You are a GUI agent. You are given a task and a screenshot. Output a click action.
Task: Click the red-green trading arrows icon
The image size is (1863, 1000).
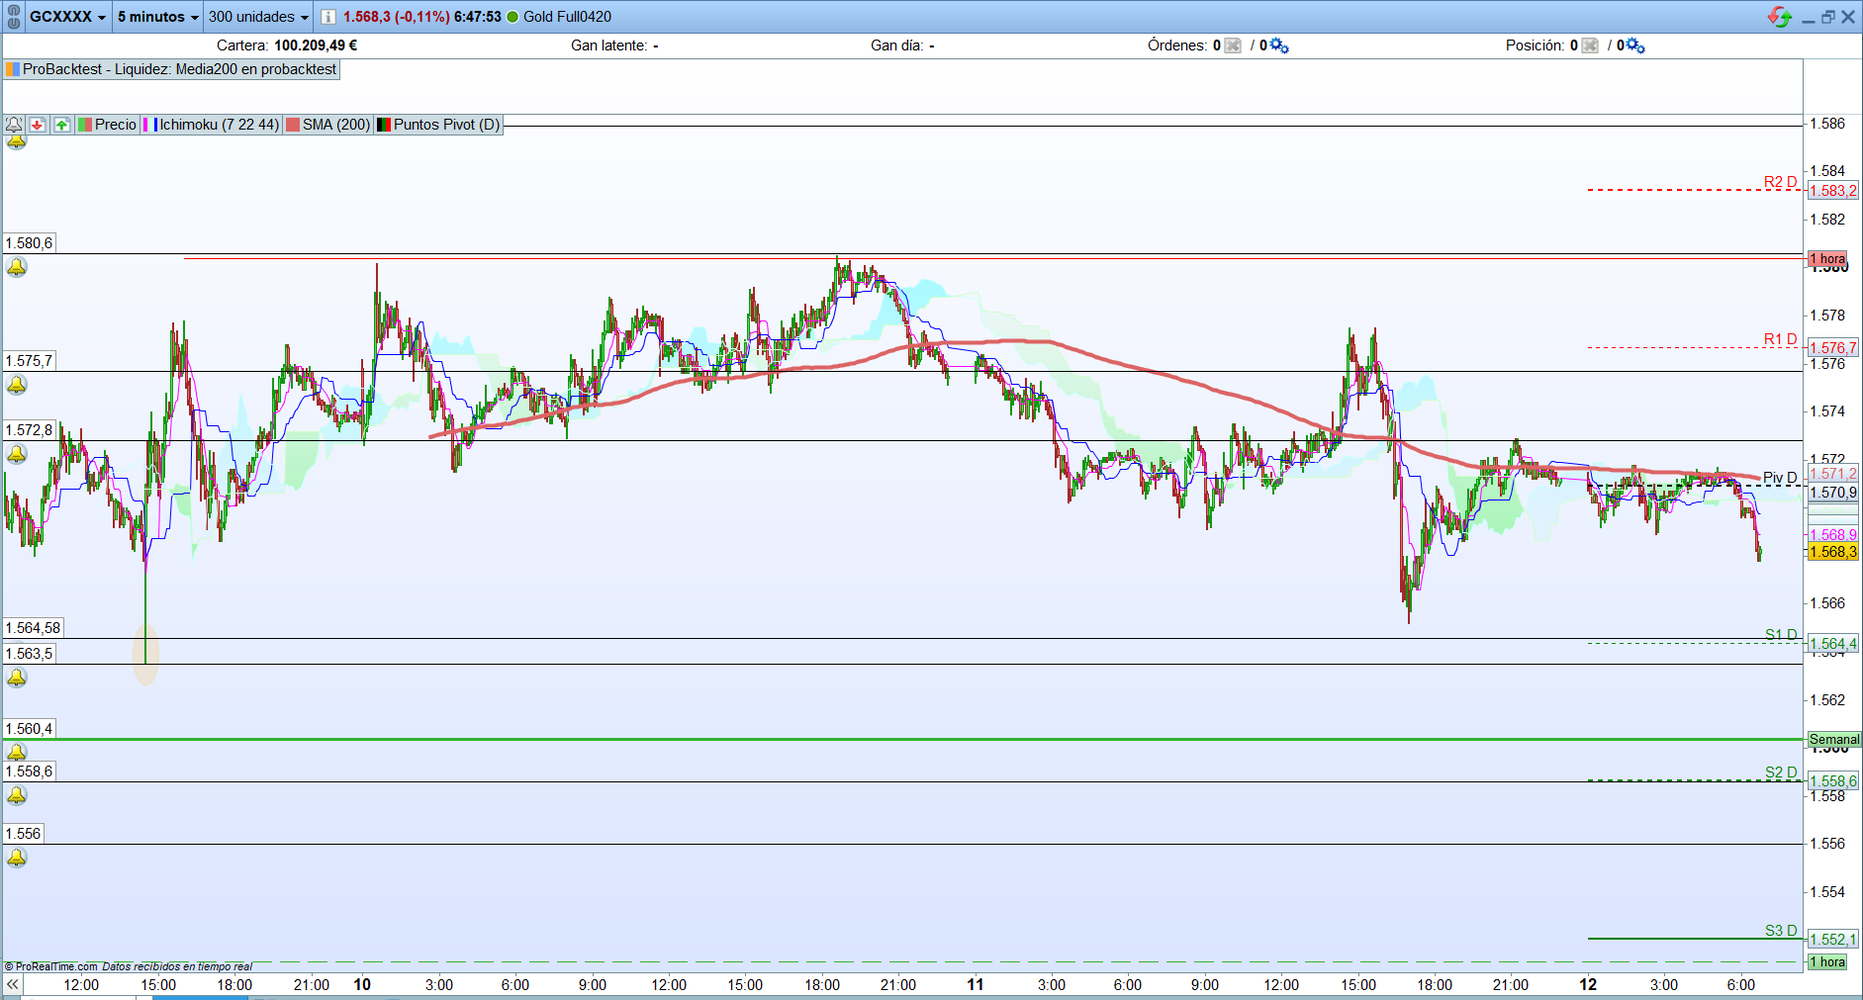coord(1779,17)
